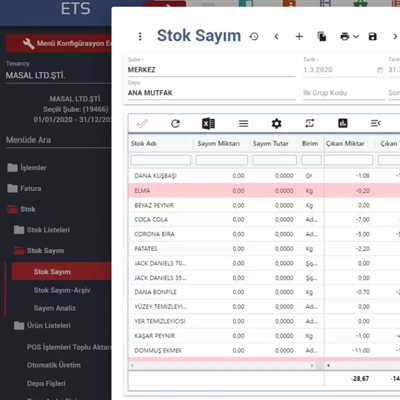Open the grid hamburger lines icon
400x400 pixels.
tap(244, 124)
